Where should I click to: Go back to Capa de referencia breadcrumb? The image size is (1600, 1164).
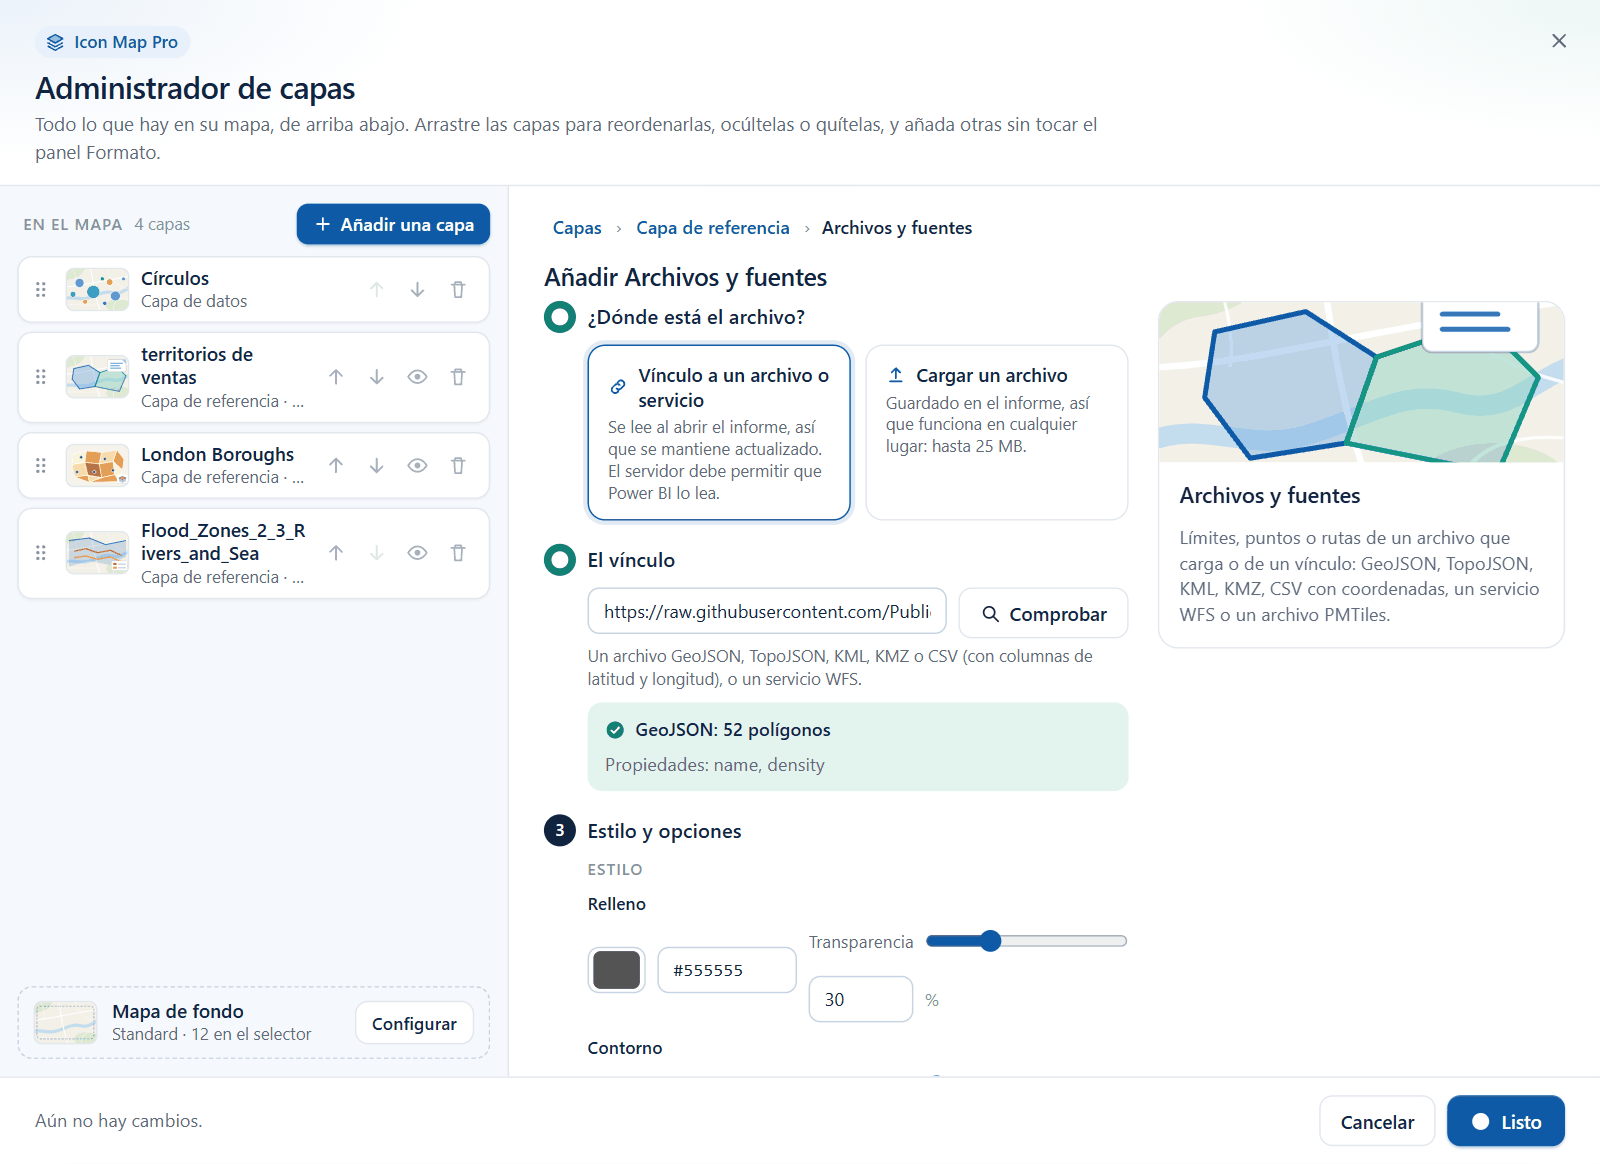coord(713,228)
